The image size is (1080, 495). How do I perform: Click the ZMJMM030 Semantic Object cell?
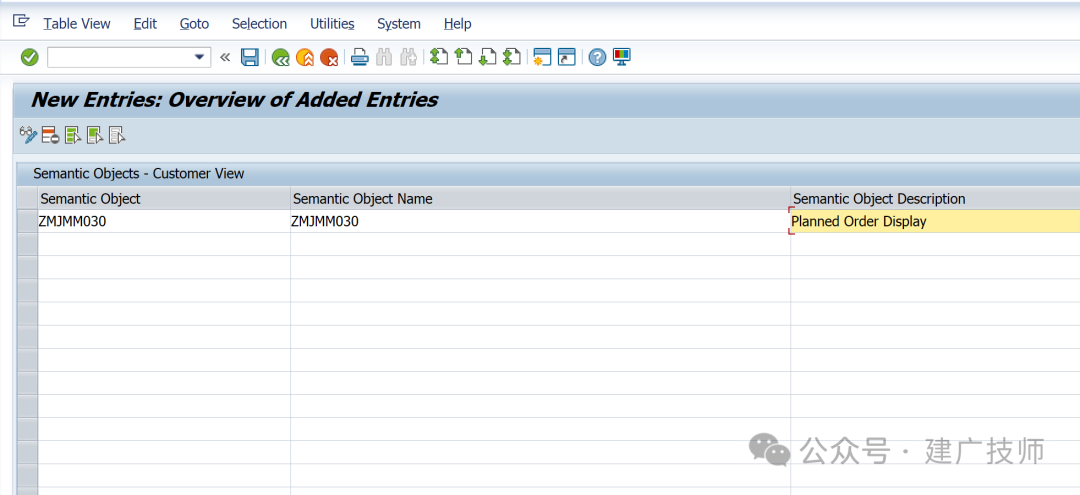[x=164, y=221]
